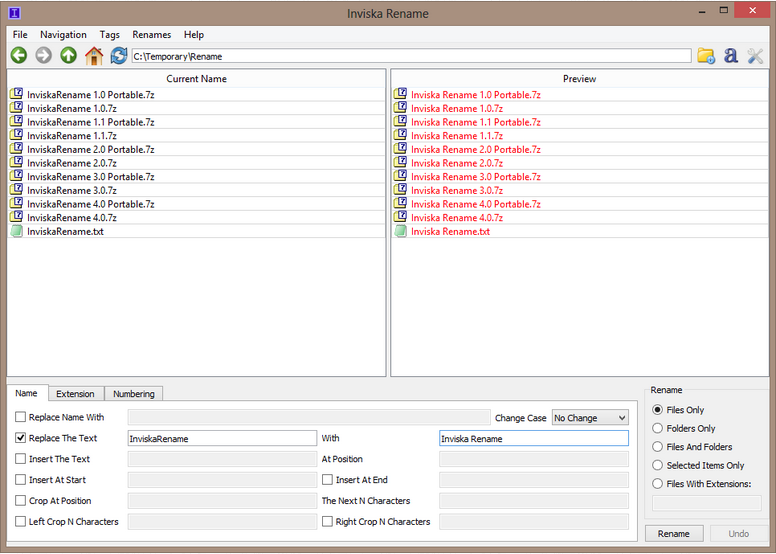Select the Files And Folders option
The height and width of the screenshot is (554, 776).
pos(657,447)
